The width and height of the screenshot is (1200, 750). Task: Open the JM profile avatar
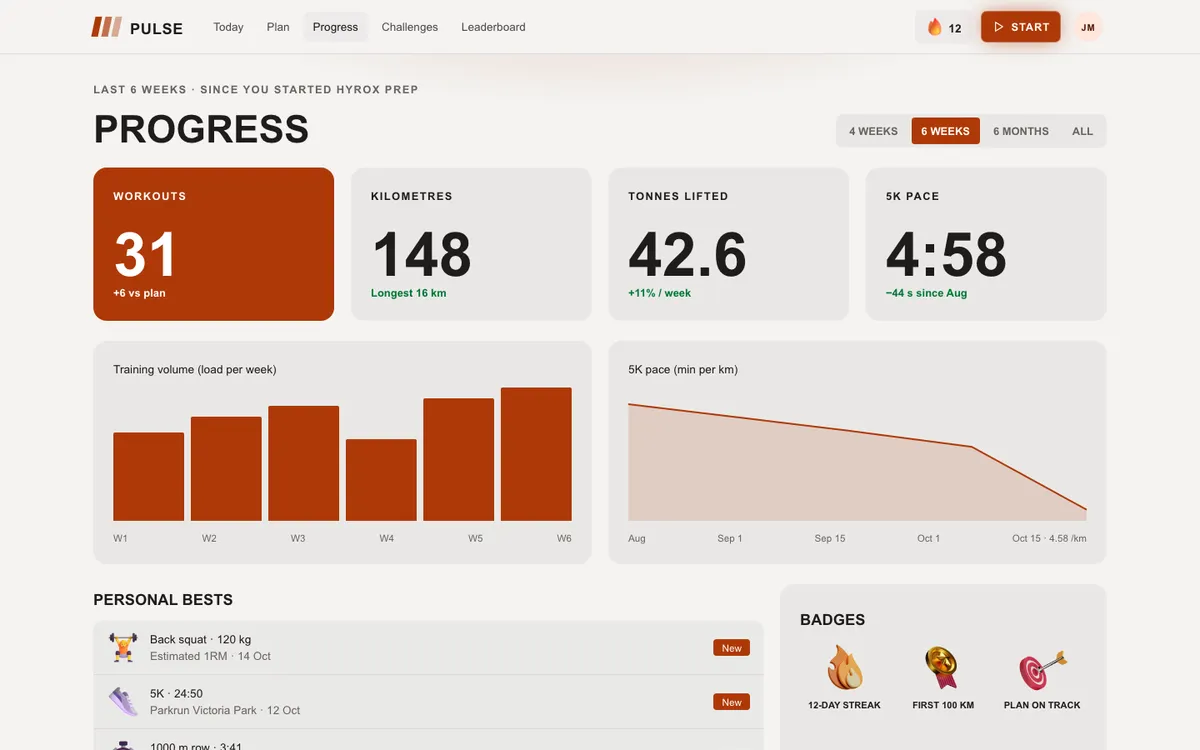(1088, 27)
